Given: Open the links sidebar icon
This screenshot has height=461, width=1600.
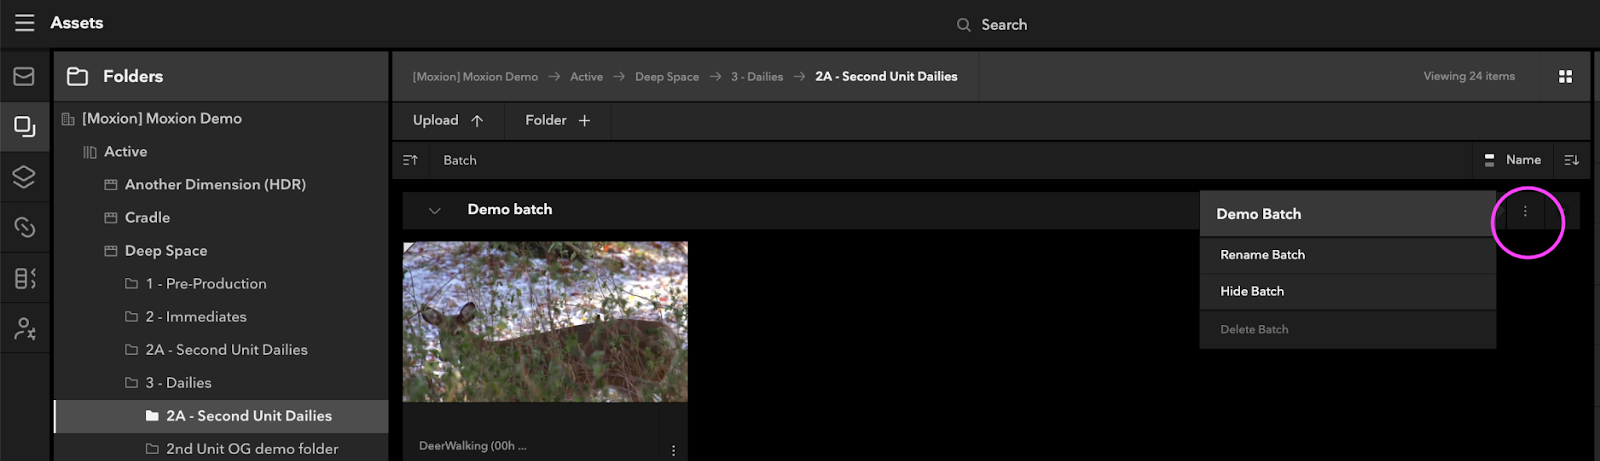Looking at the screenshot, I should (24, 227).
